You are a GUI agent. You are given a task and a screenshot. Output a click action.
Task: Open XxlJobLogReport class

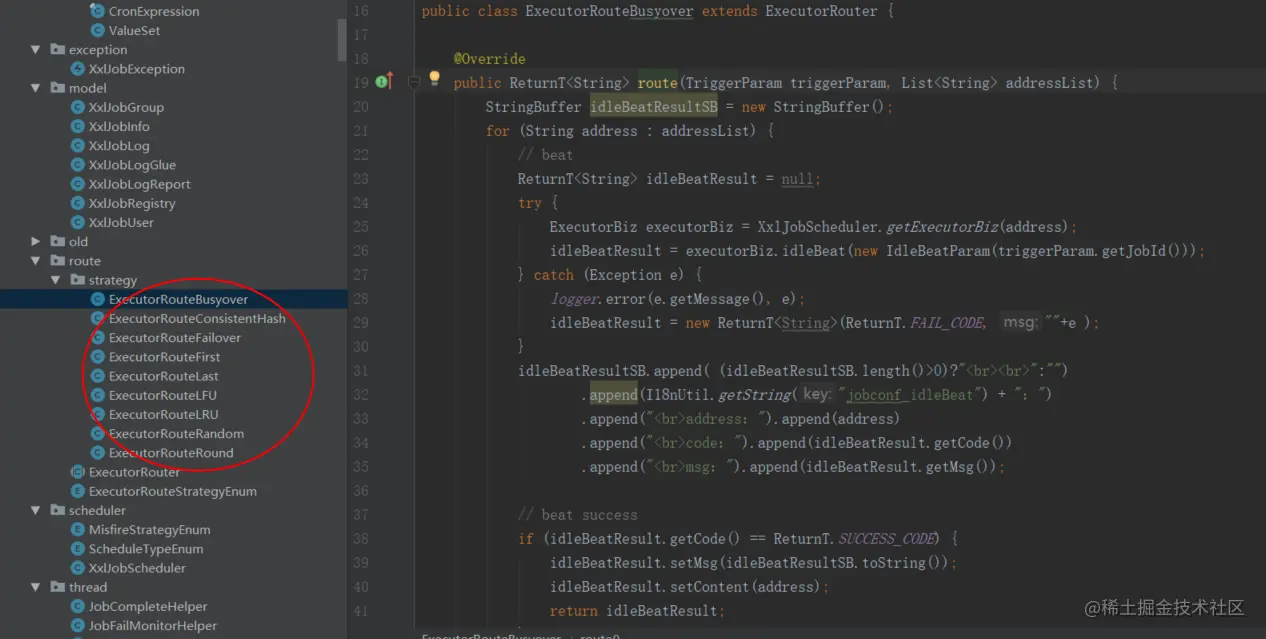pos(139,184)
